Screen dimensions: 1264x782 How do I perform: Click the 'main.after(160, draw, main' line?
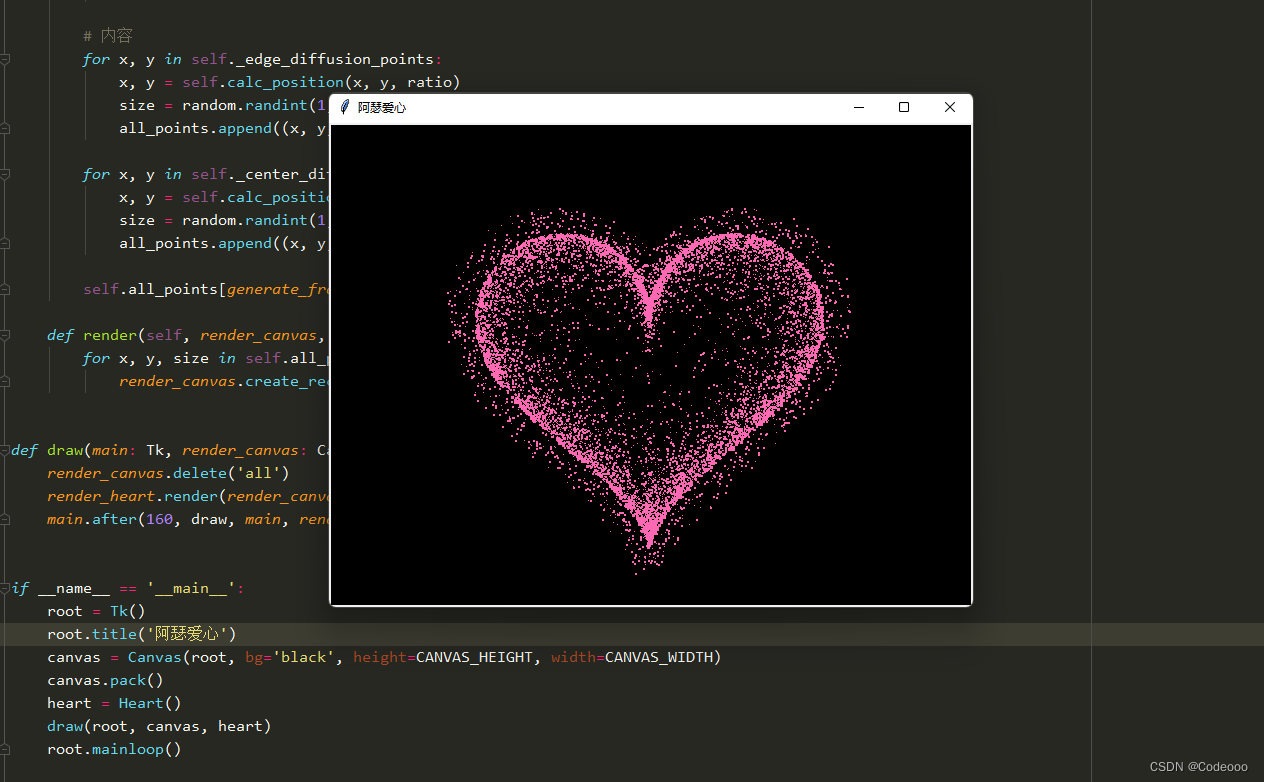click(188, 519)
